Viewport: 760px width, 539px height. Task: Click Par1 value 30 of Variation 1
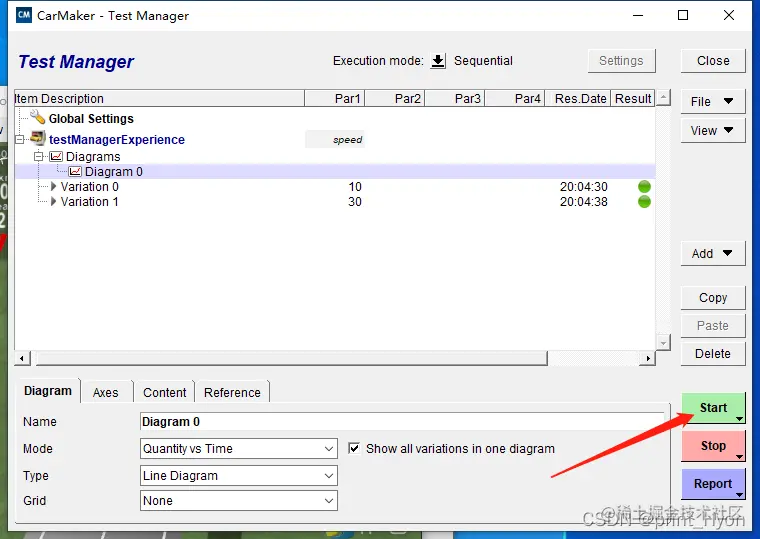pyautogui.click(x=355, y=202)
